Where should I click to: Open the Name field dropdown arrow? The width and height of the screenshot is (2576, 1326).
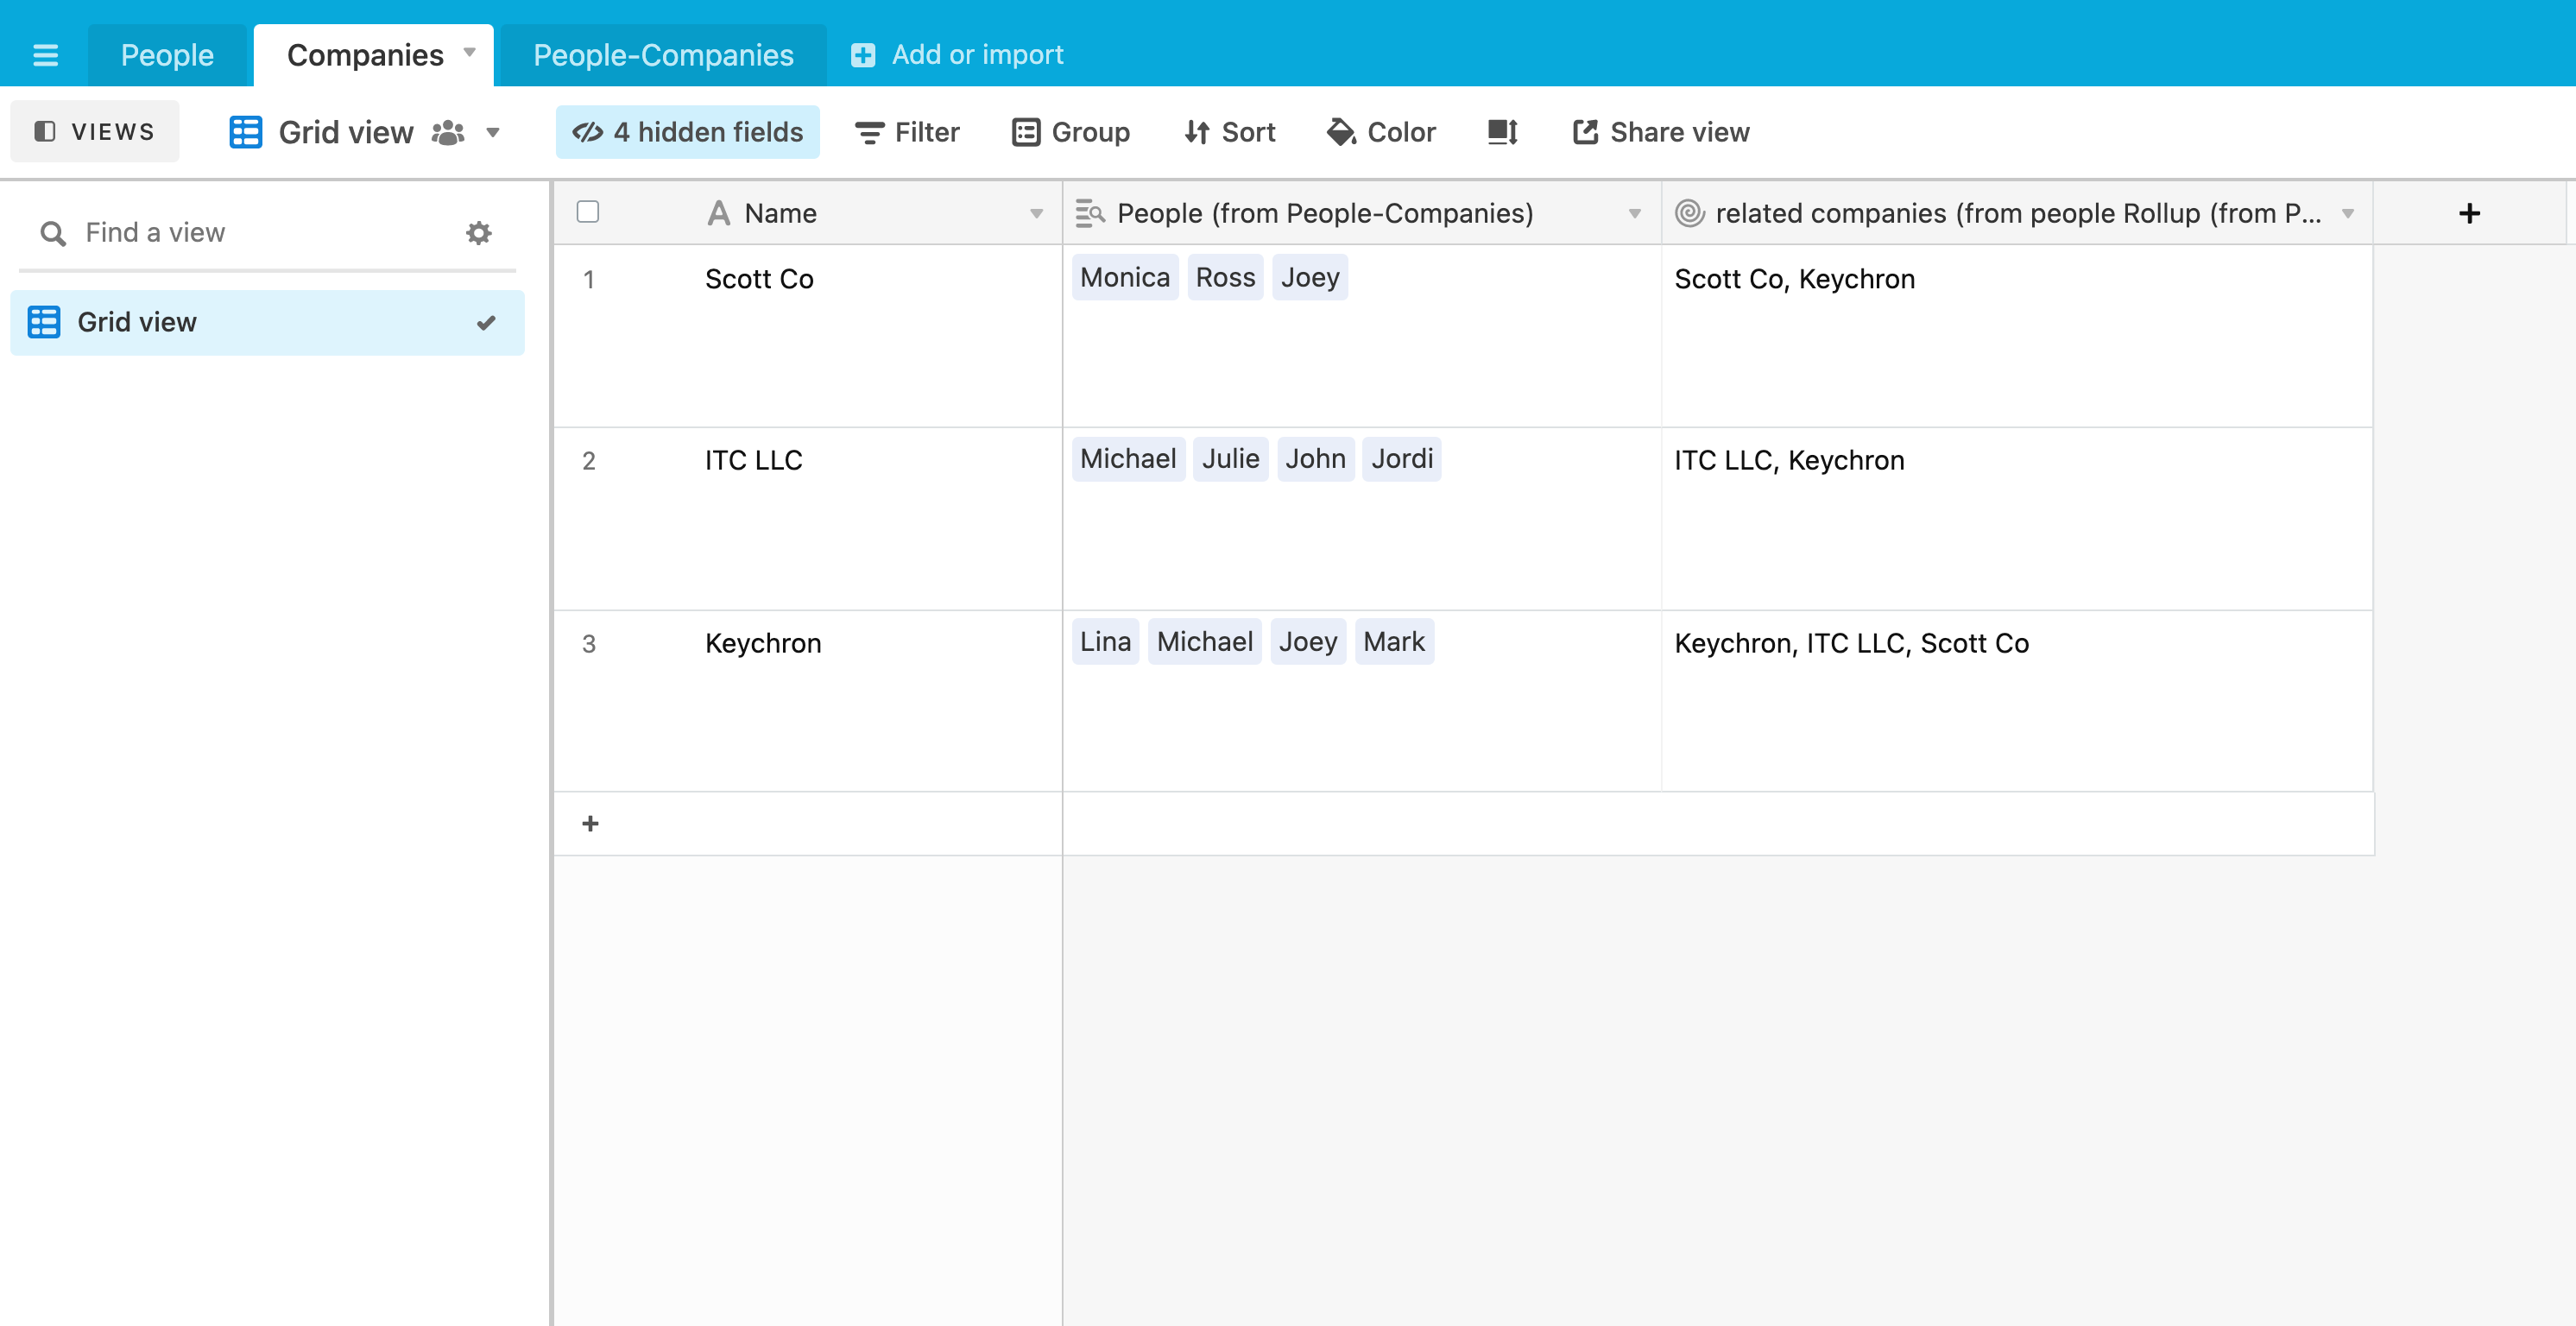tap(1036, 214)
